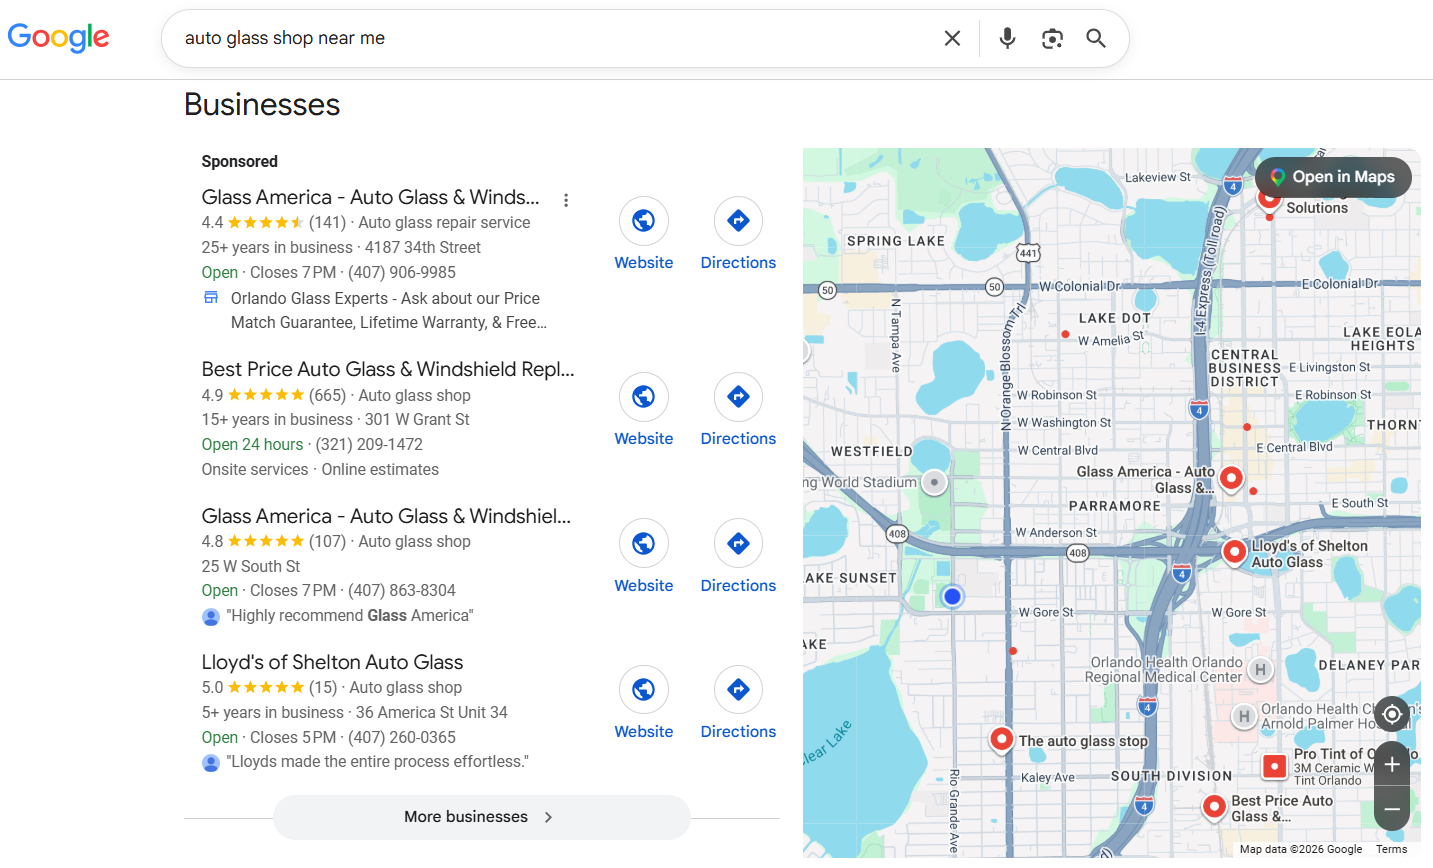The height and width of the screenshot is (868, 1433).
Task: Click the 'PARRAMORE' neighborhood label on map
Action: [1115, 506]
